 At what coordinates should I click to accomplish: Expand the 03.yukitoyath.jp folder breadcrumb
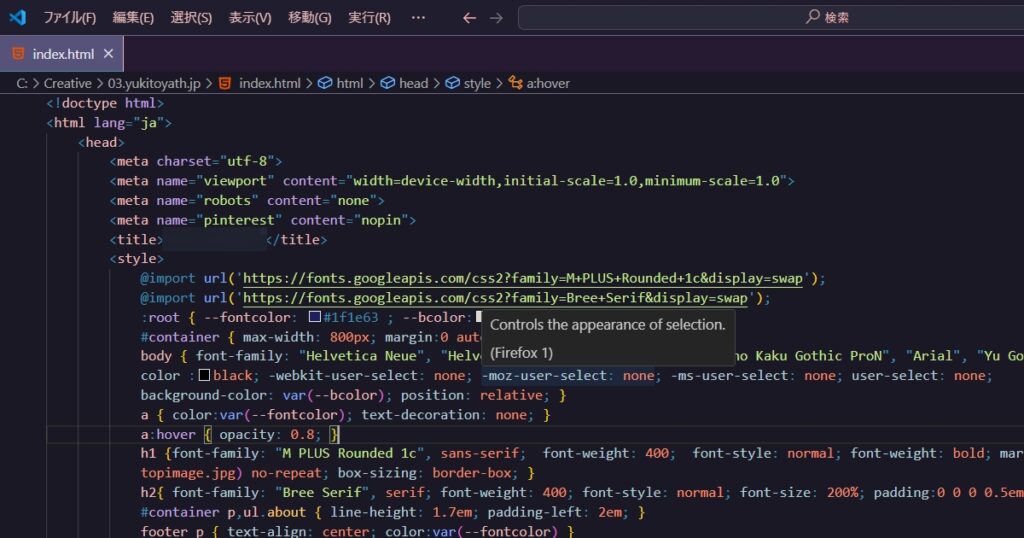pyautogui.click(x=153, y=83)
